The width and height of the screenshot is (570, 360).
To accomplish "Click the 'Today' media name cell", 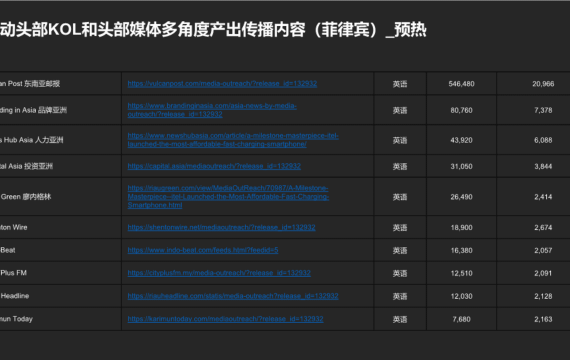I will click(x=60, y=319).
